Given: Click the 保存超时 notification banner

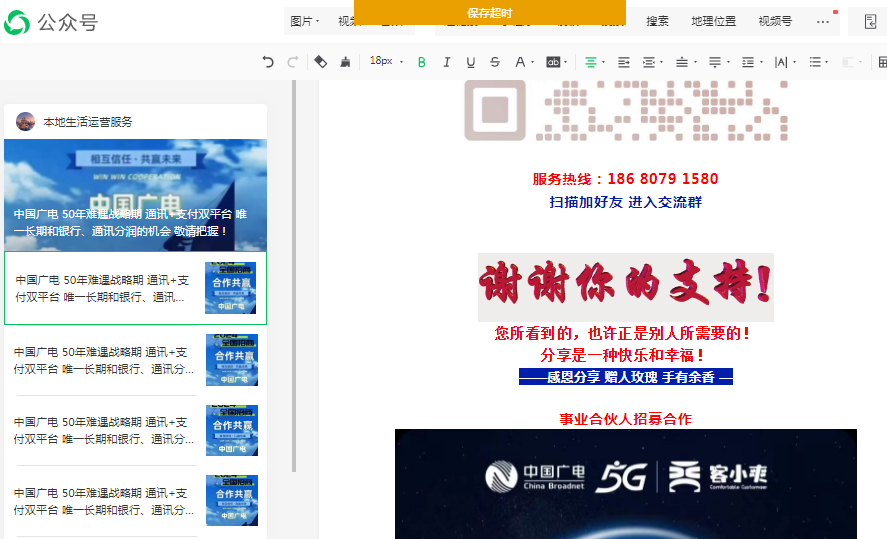Looking at the screenshot, I should click(x=490, y=12).
